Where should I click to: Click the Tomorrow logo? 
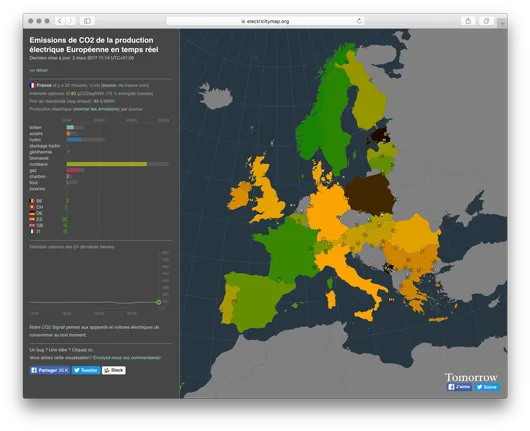click(x=471, y=377)
